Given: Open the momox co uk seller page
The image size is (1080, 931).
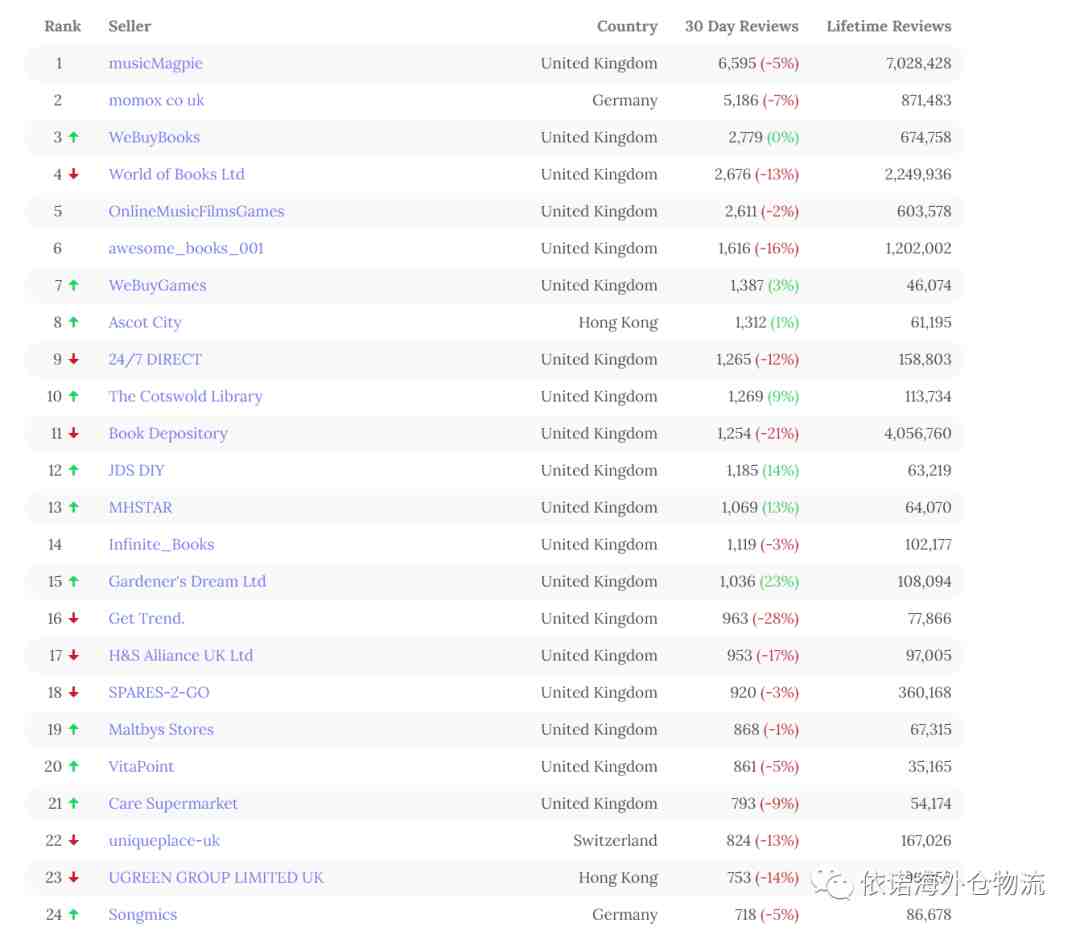Looking at the screenshot, I should (x=156, y=101).
